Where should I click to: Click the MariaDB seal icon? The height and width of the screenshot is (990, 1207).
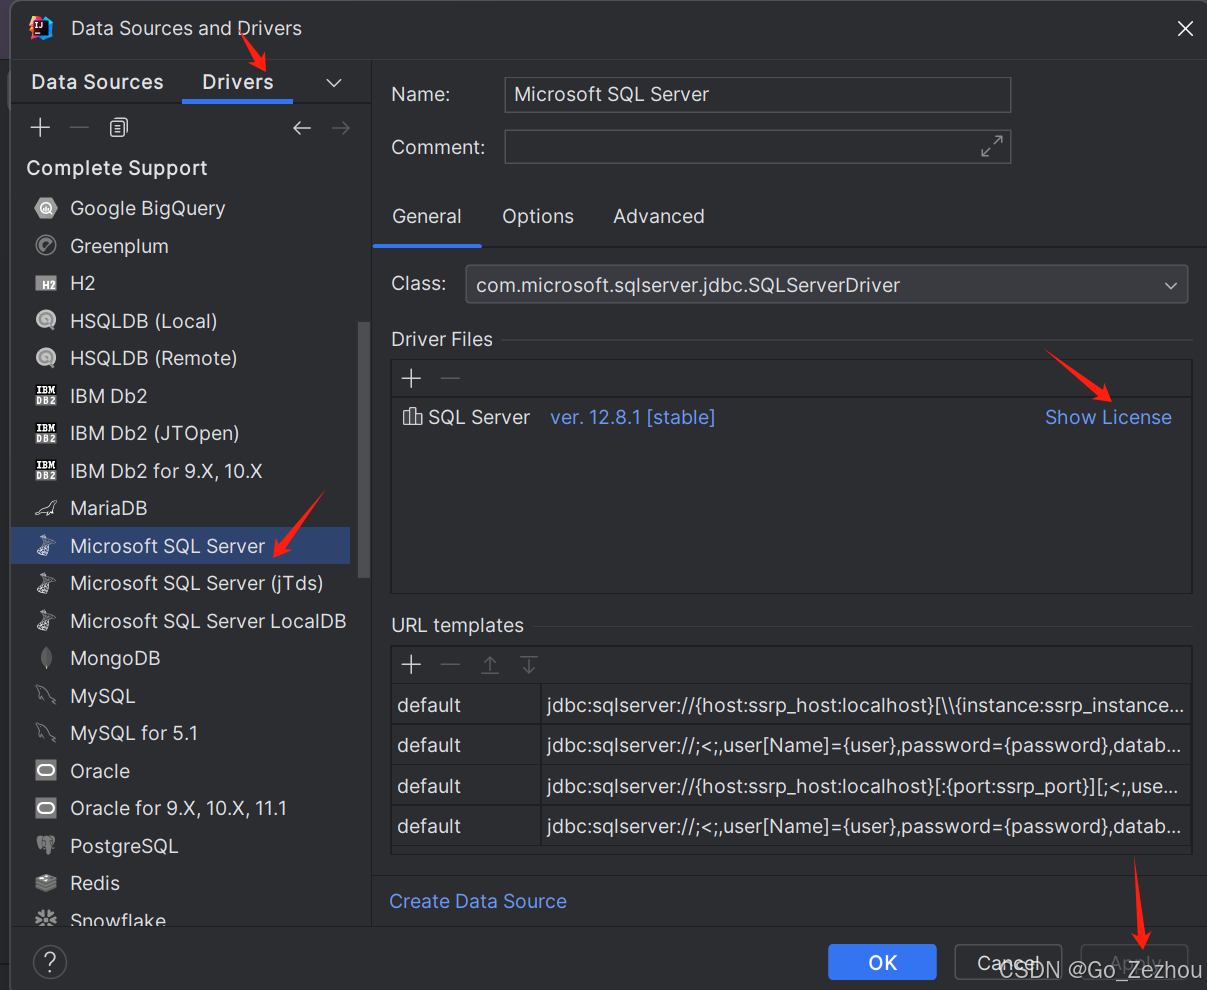click(x=46, y=508)
